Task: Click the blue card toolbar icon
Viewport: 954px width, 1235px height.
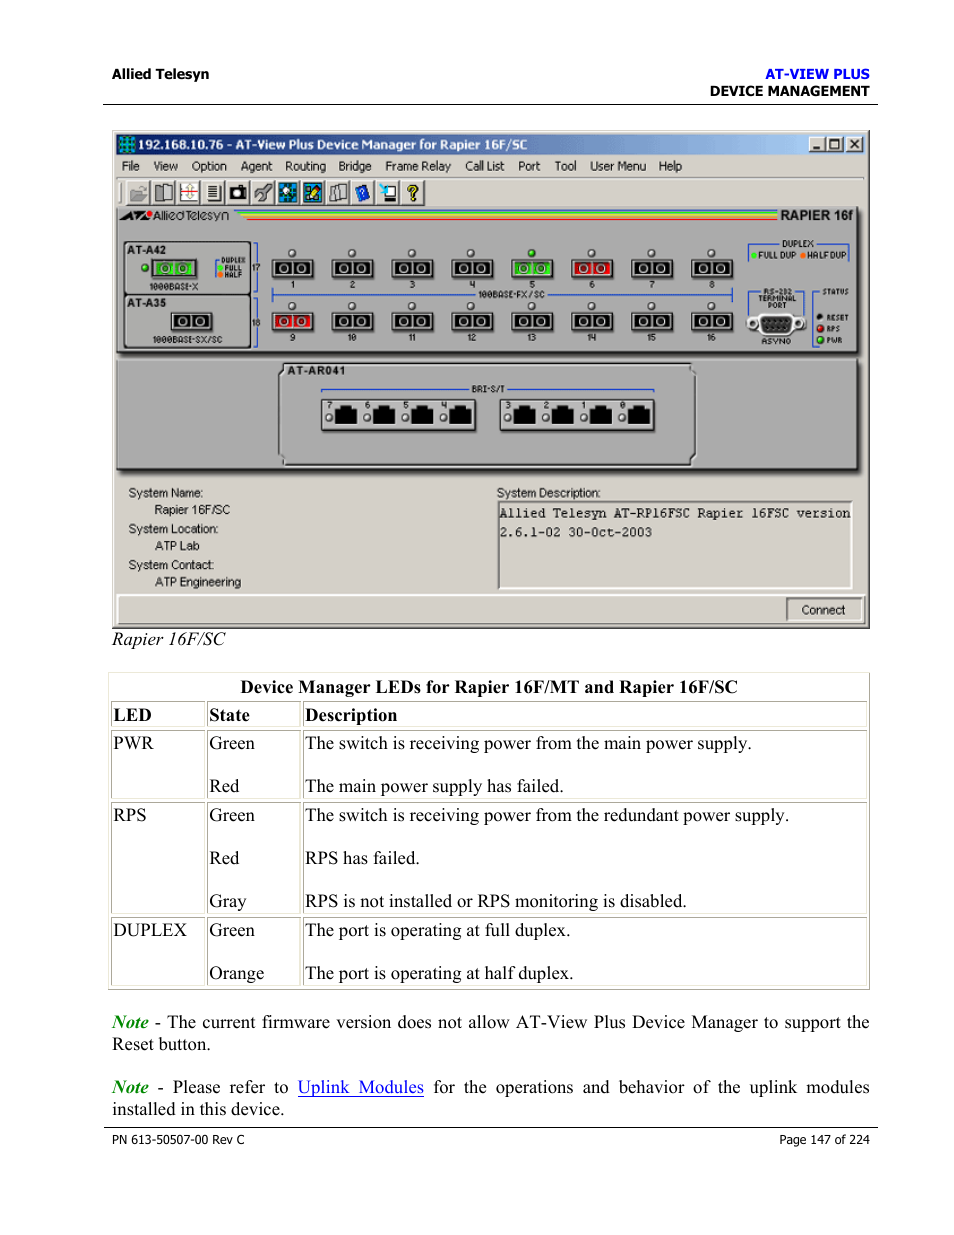Action: (362, 193)
